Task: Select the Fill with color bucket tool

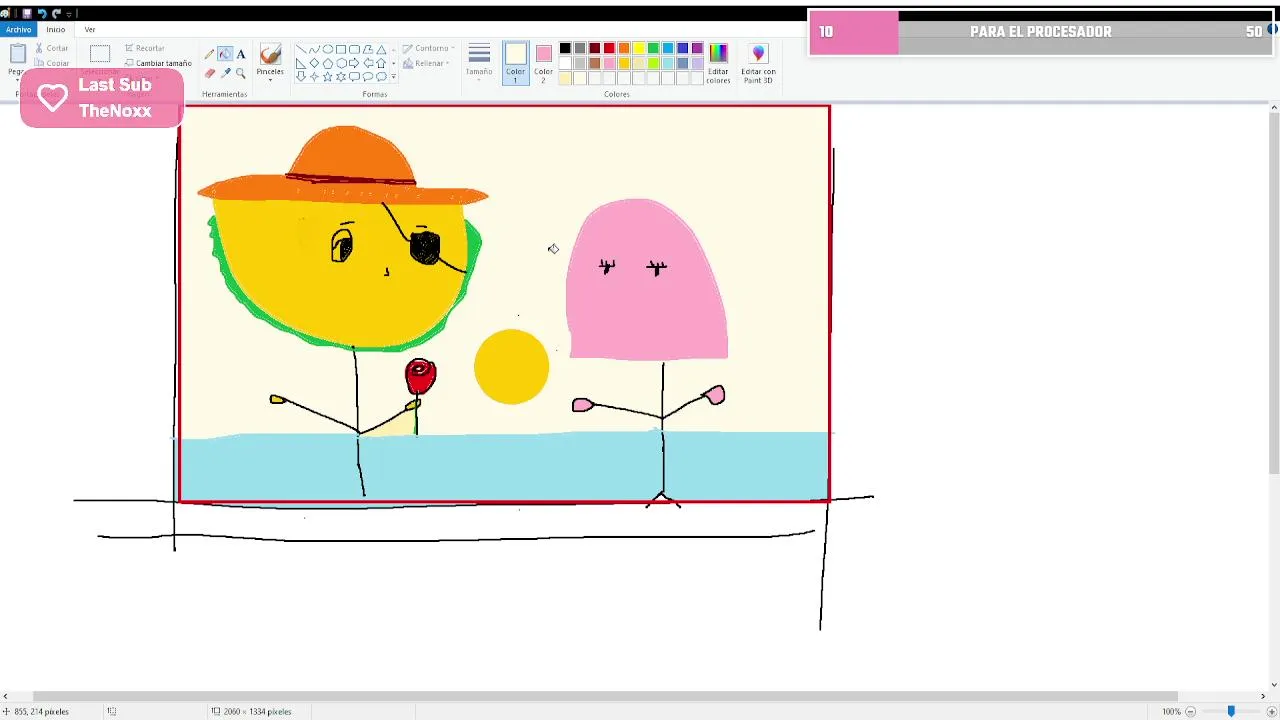Action: pyautogui.click(x=225, y=54)
